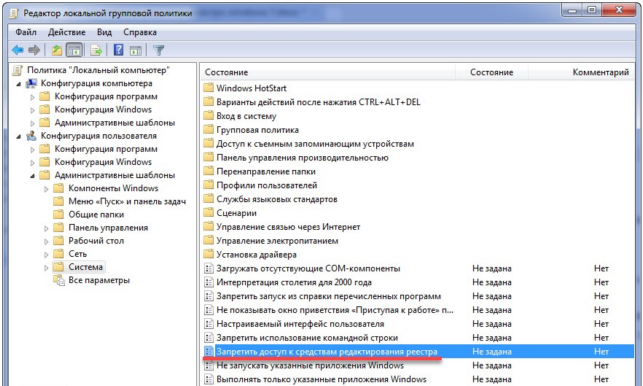Click the 'Конфигурация пользователя' user icon
The width and height of the screenshot is (643, 386).
[32, 136]
